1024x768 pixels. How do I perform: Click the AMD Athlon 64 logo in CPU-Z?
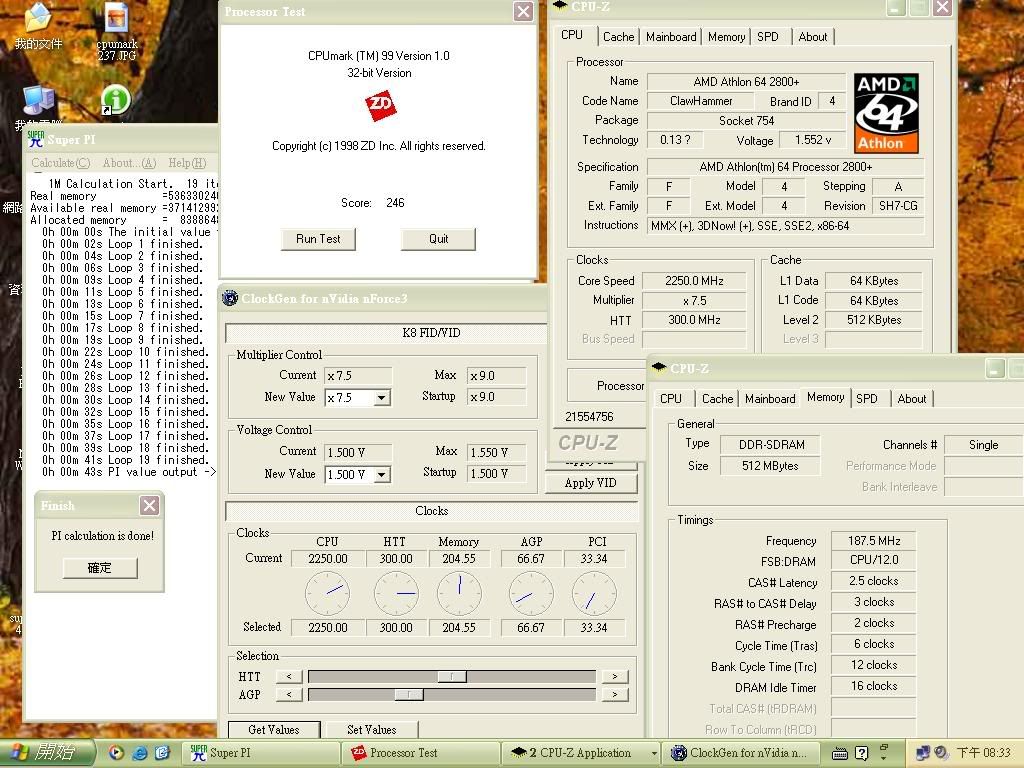(886, 111)
